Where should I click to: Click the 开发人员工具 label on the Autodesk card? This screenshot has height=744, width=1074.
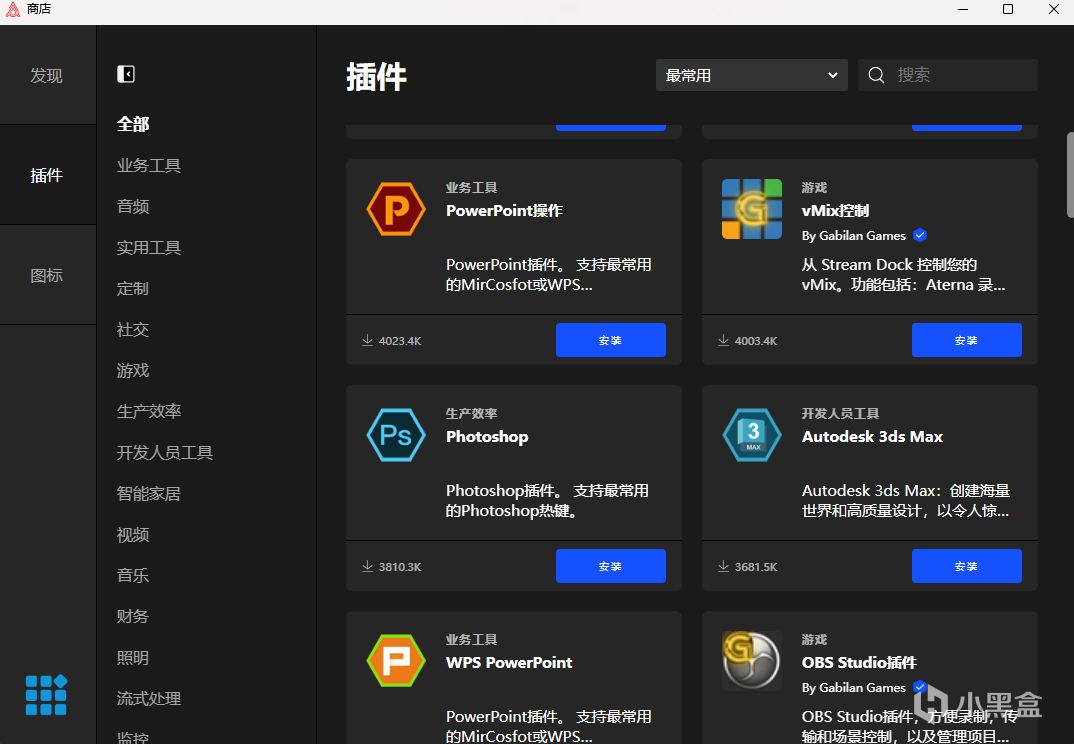(840, 414)
